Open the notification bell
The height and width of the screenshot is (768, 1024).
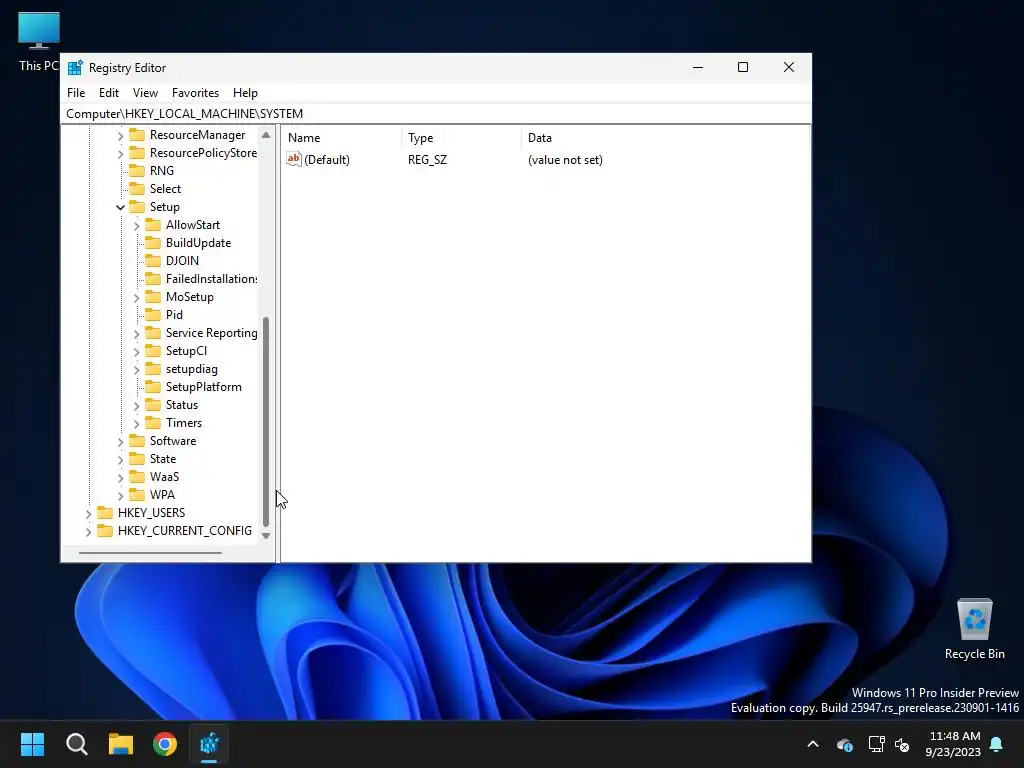click(997, 744)
